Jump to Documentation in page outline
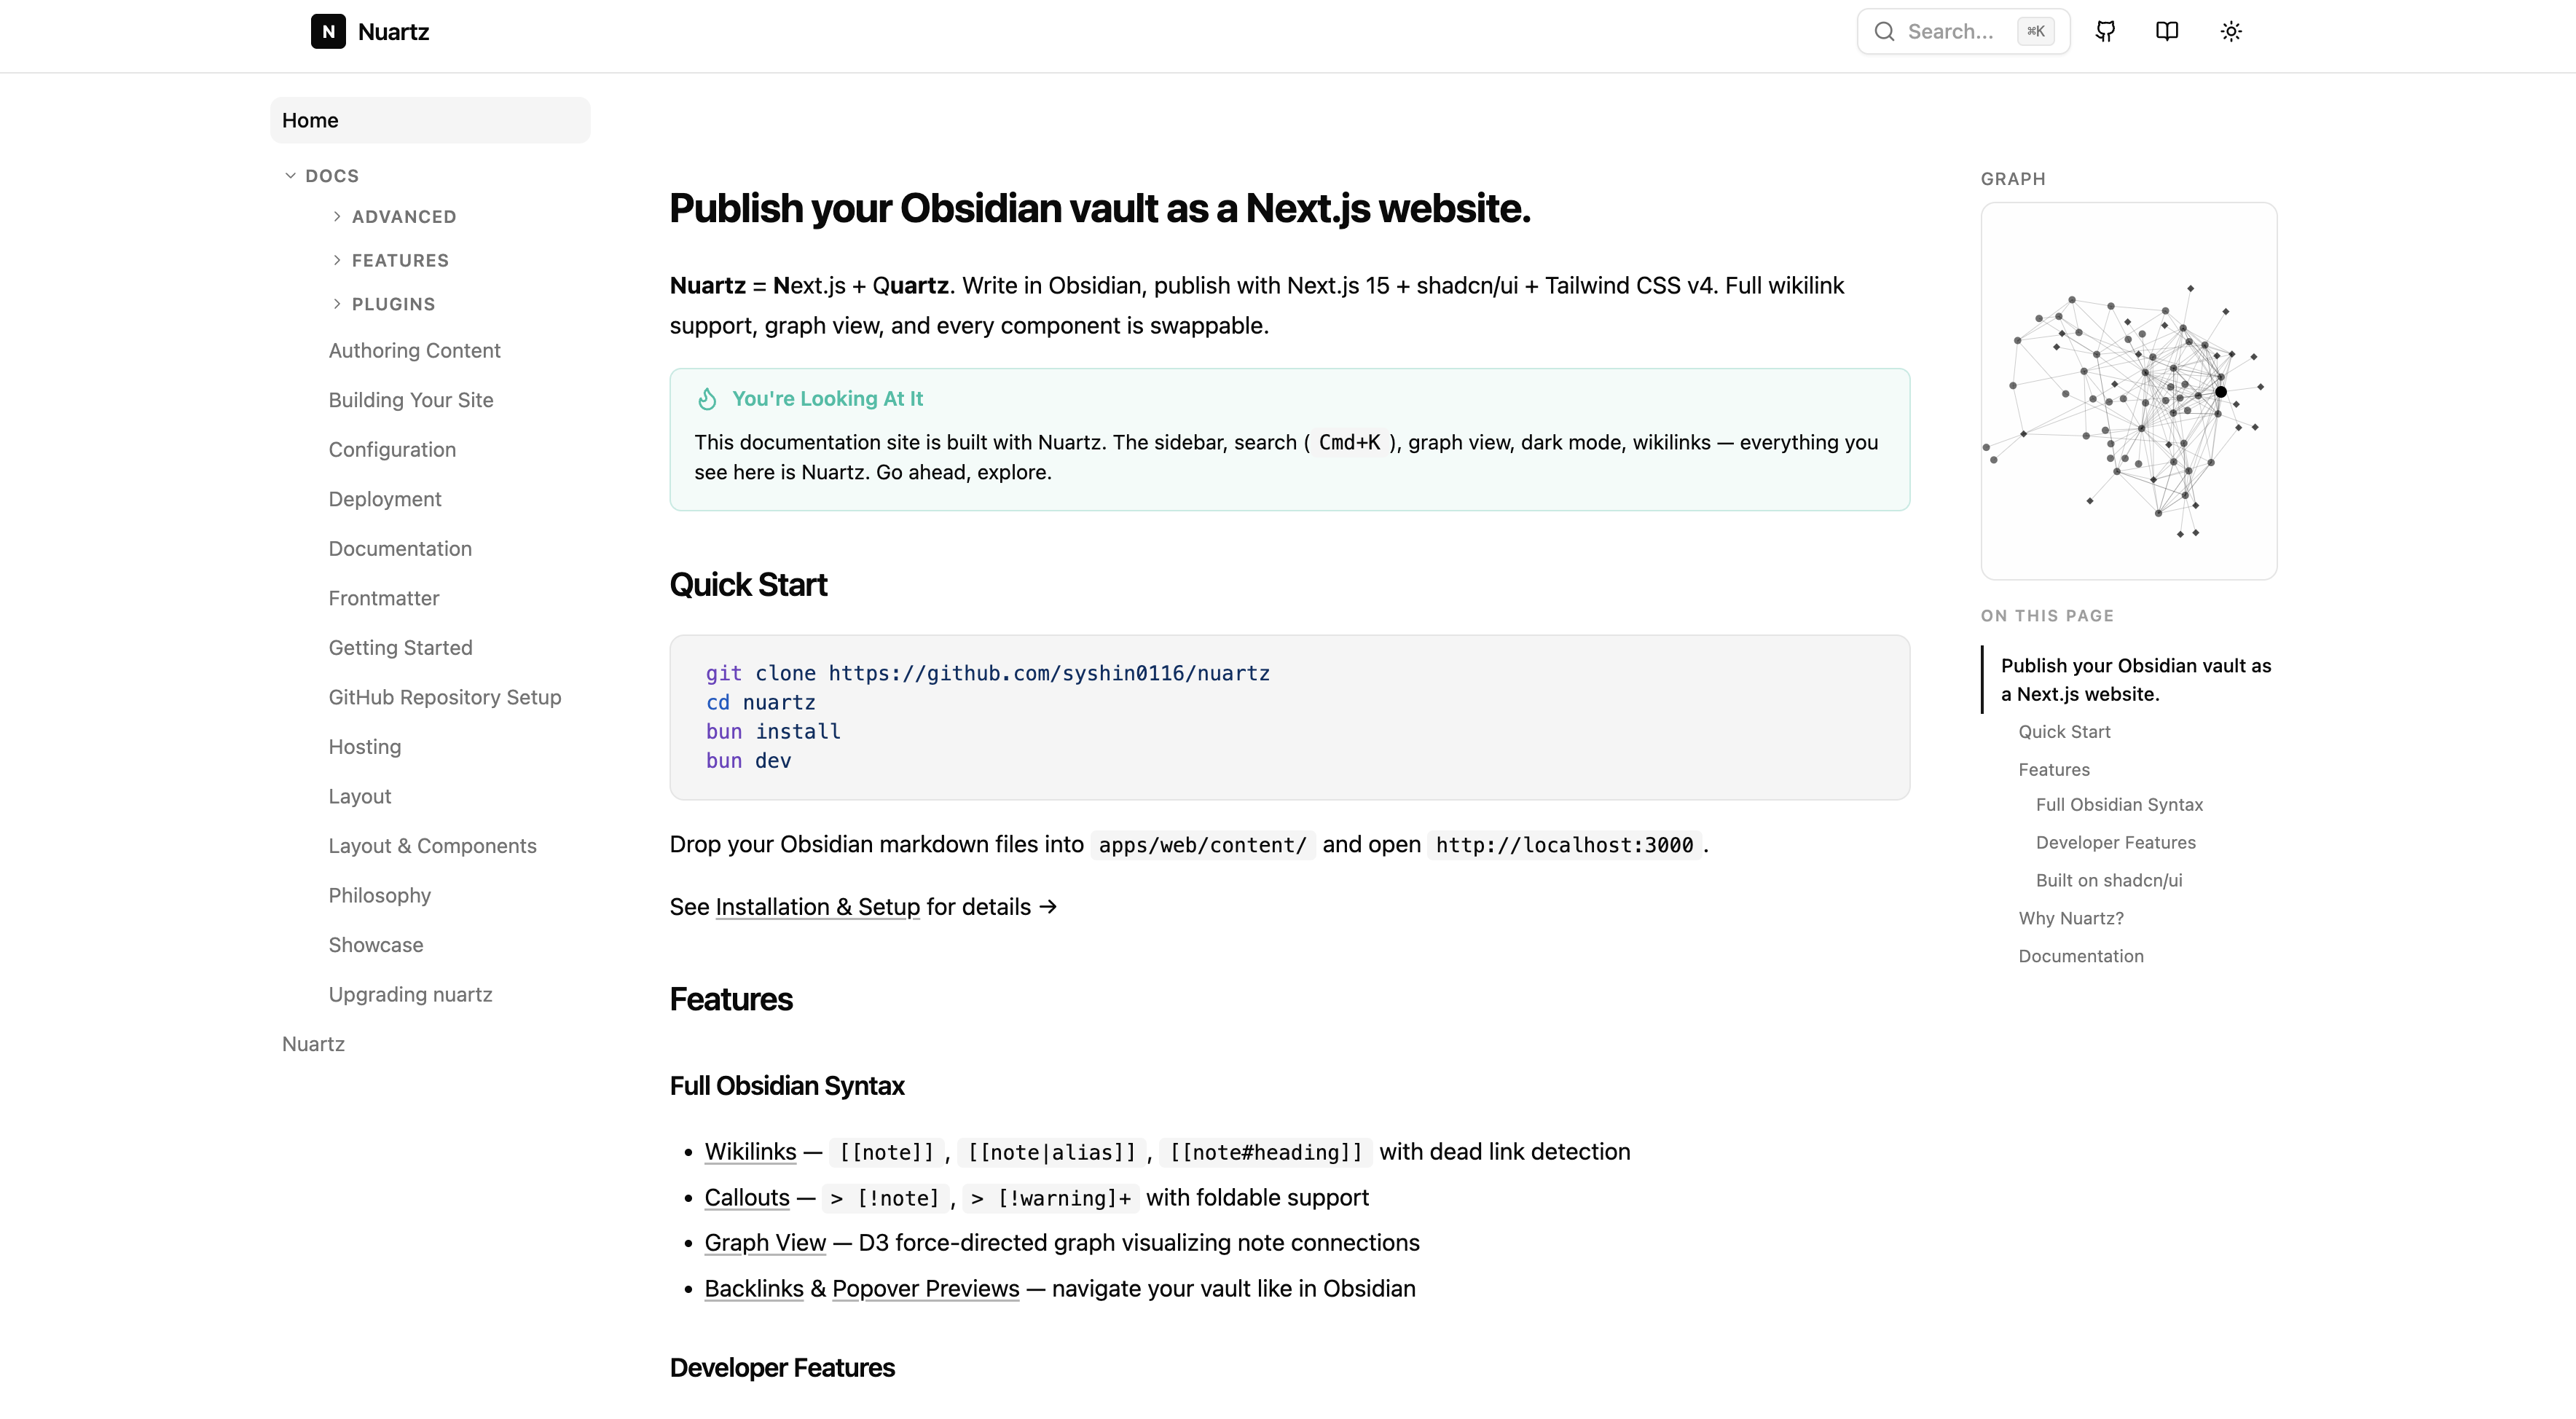Screen dimensions: 2576x1419 click(2081, 957)
